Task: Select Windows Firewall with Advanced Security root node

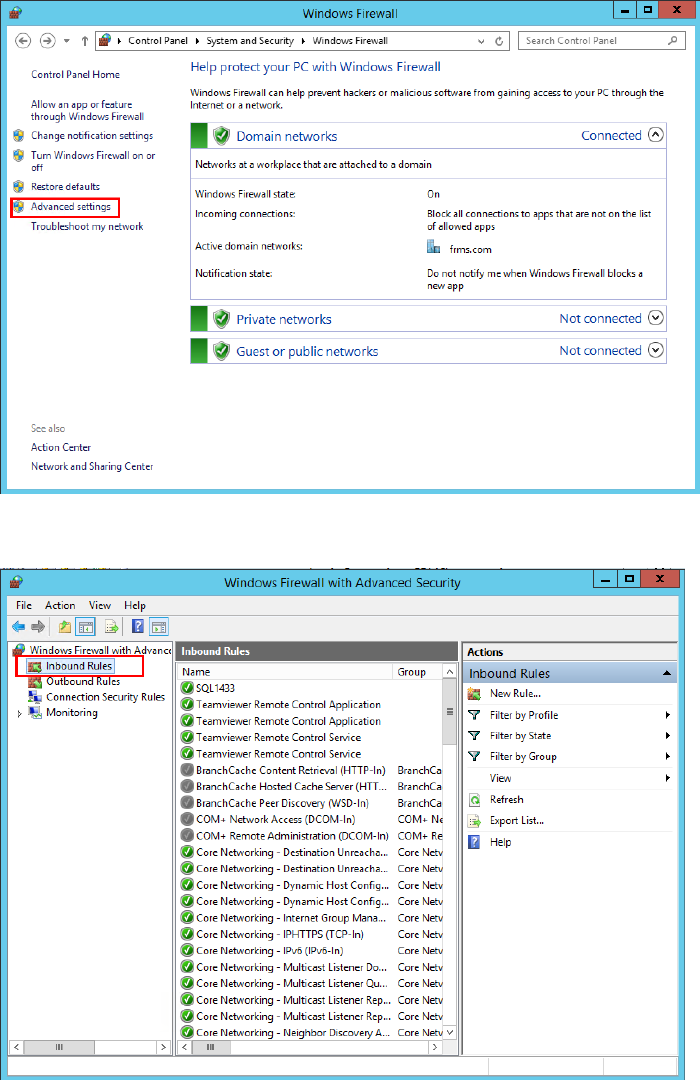Action: pos(100,650)
